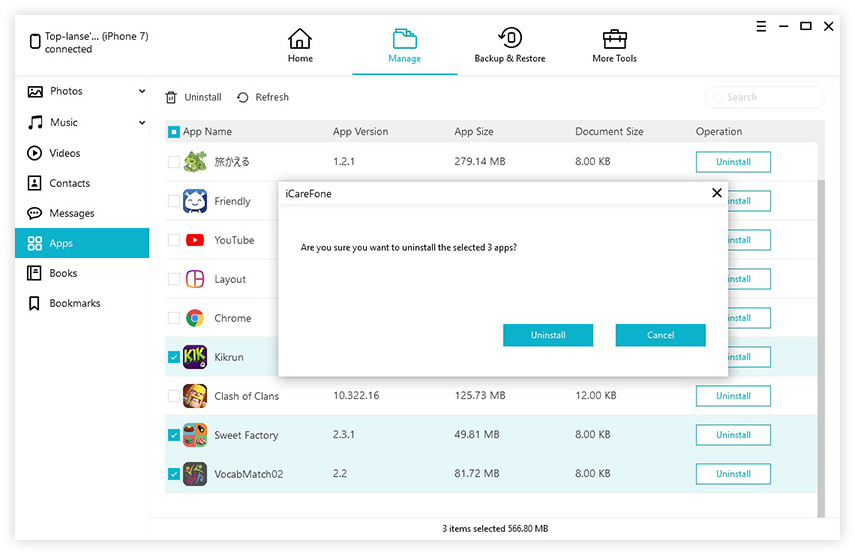Select Contacts in the sidebar
The image size is (855, 555).
(x=70, y=183)
